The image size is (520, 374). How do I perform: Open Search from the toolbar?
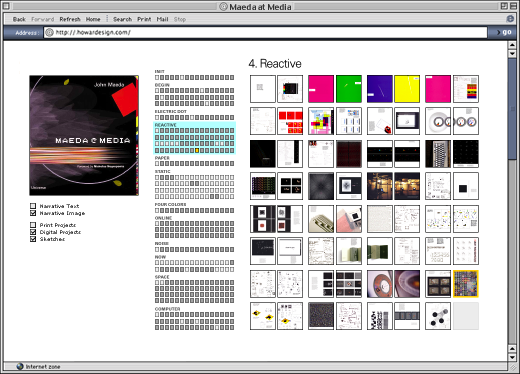[122, 19]
